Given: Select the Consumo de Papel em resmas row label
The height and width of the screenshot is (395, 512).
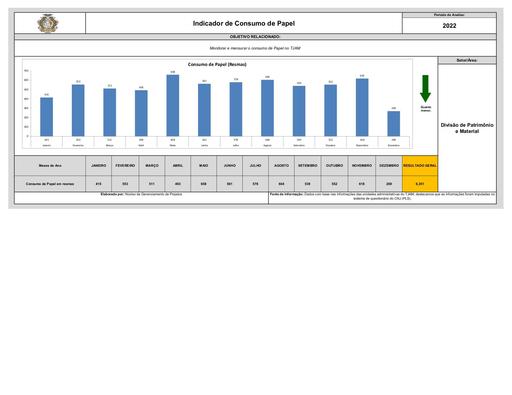Looking at the screenshot, I should [x=50, y=184].
